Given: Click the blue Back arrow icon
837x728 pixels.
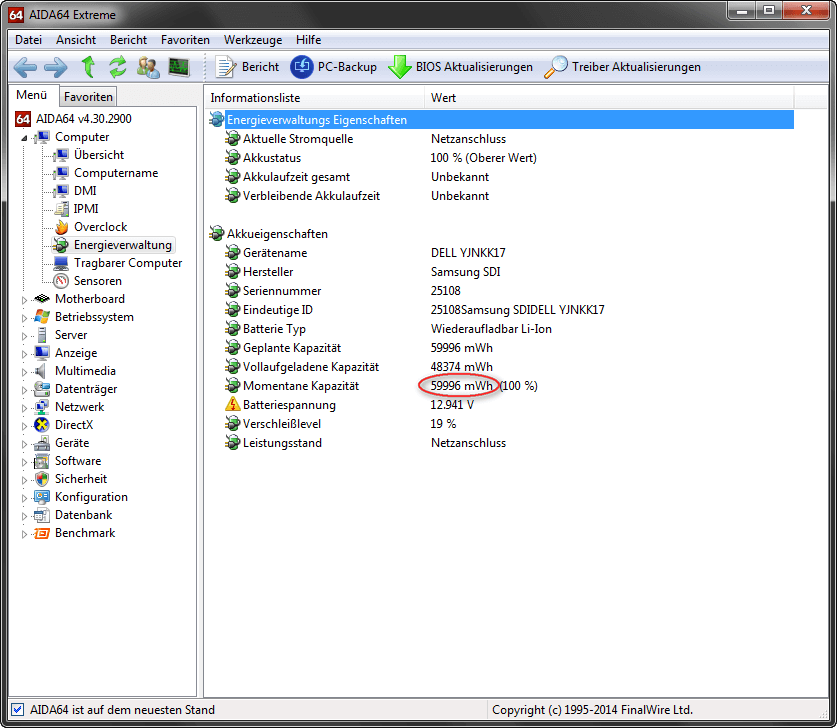Looking at the screenshot, I should pyautogui.click(x=25, y=67).
